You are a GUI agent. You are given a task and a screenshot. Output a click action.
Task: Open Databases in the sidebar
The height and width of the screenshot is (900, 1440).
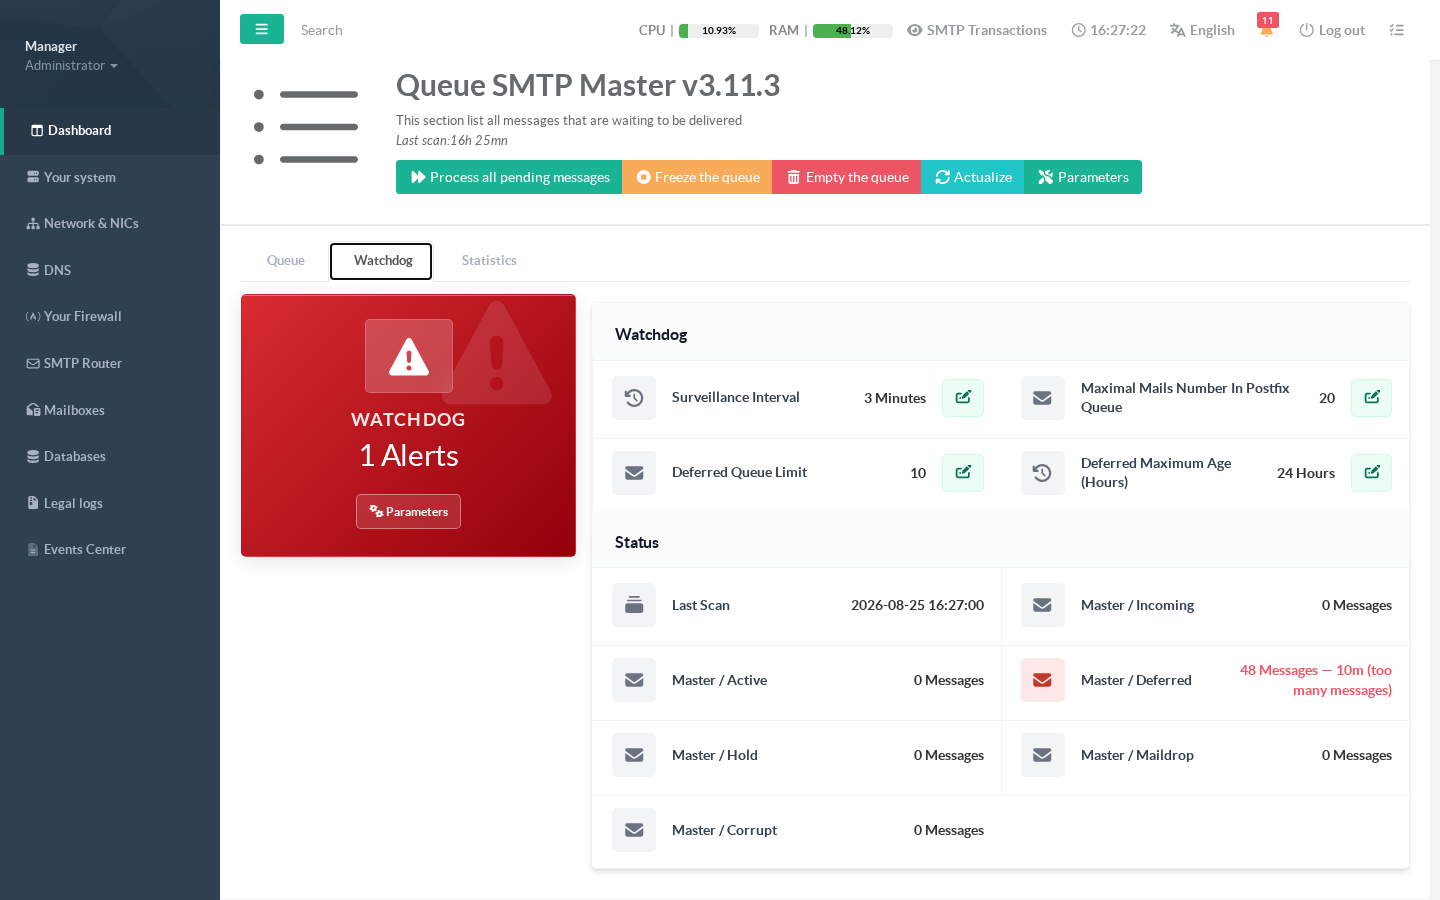click(110, 457)
